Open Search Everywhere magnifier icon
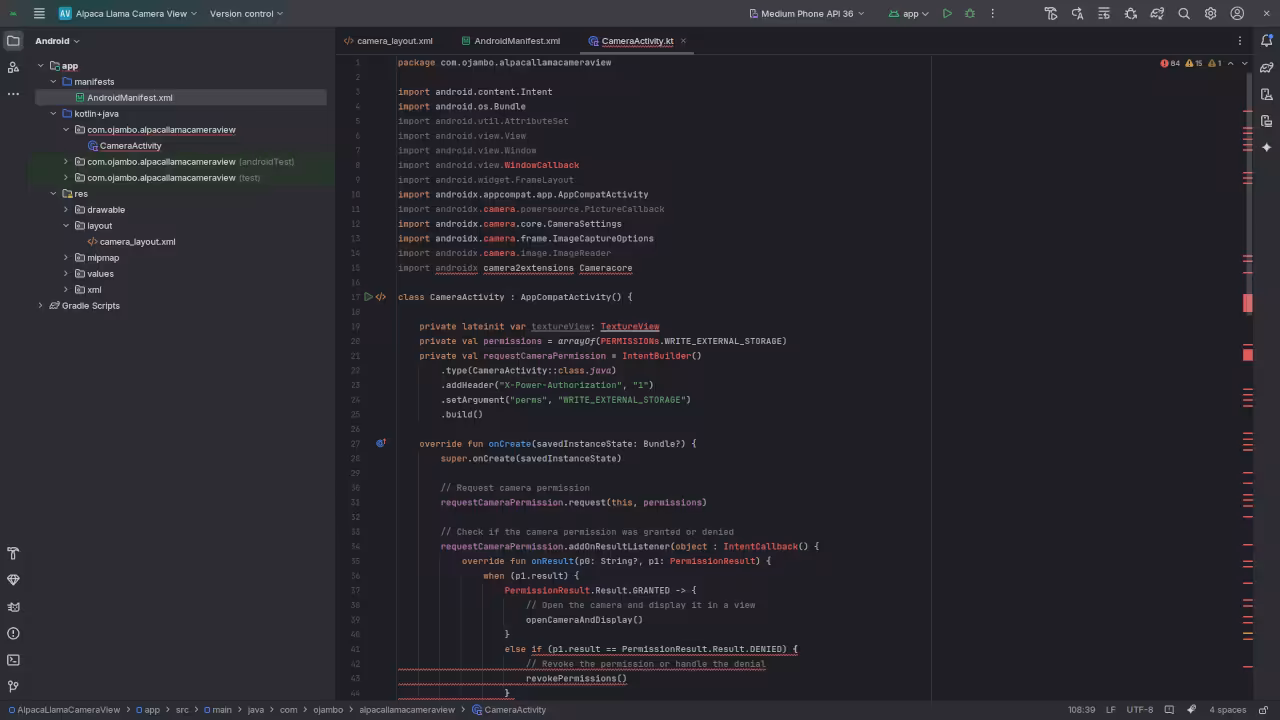Screen dimensions: 1280x720 pos(1184,14)
